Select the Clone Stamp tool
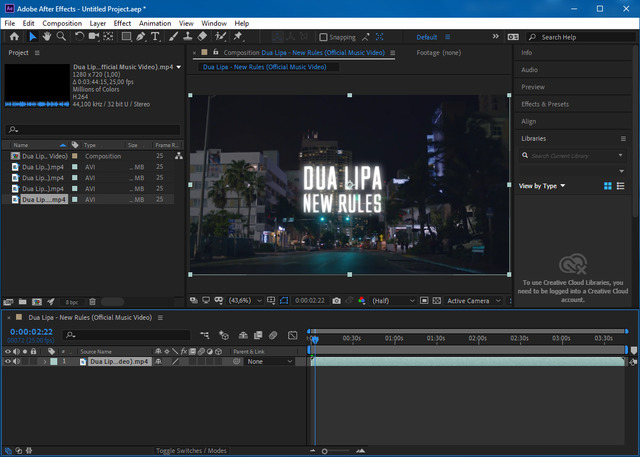Viewport: 640px width, 457px height. [x=188, y=37]
